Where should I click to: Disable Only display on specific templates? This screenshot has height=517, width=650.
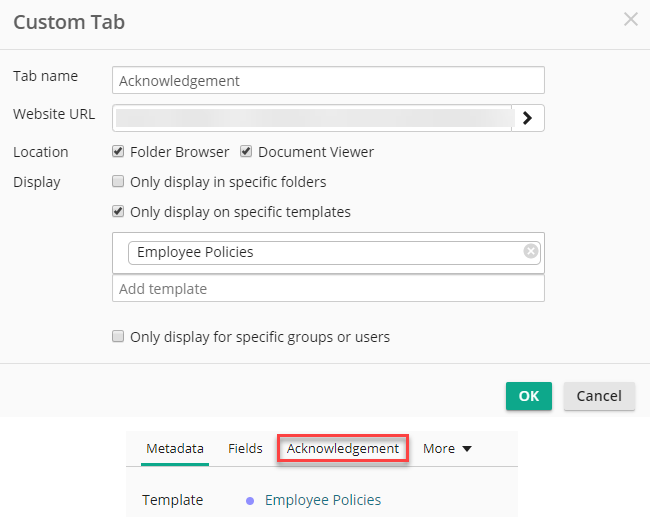click(x=118, y=211)
